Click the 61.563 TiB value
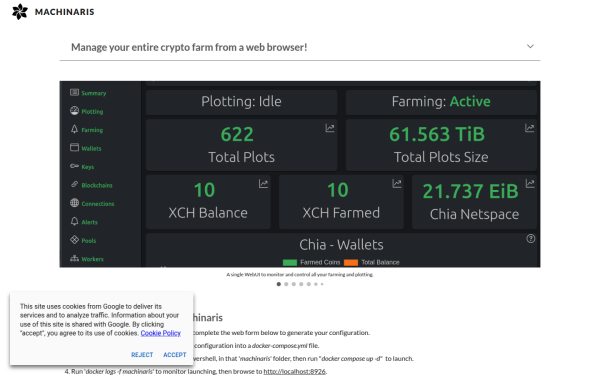This screenshot has height=375, width=600. pyautogui.click(x=437, y=134)
